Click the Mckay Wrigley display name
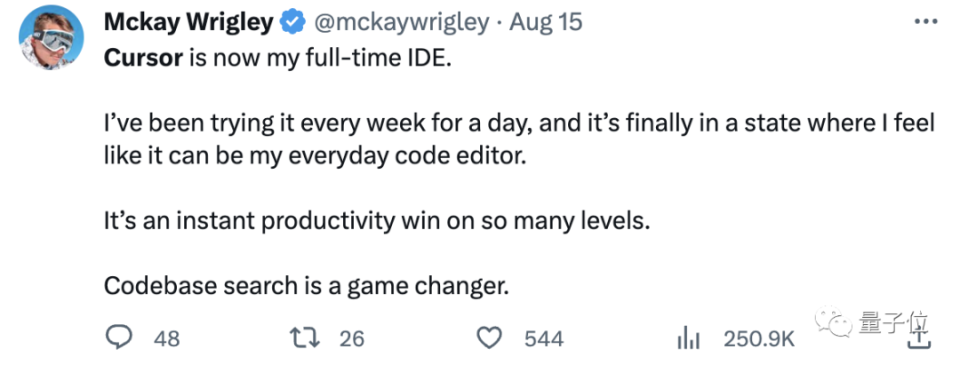 (189, 22)
